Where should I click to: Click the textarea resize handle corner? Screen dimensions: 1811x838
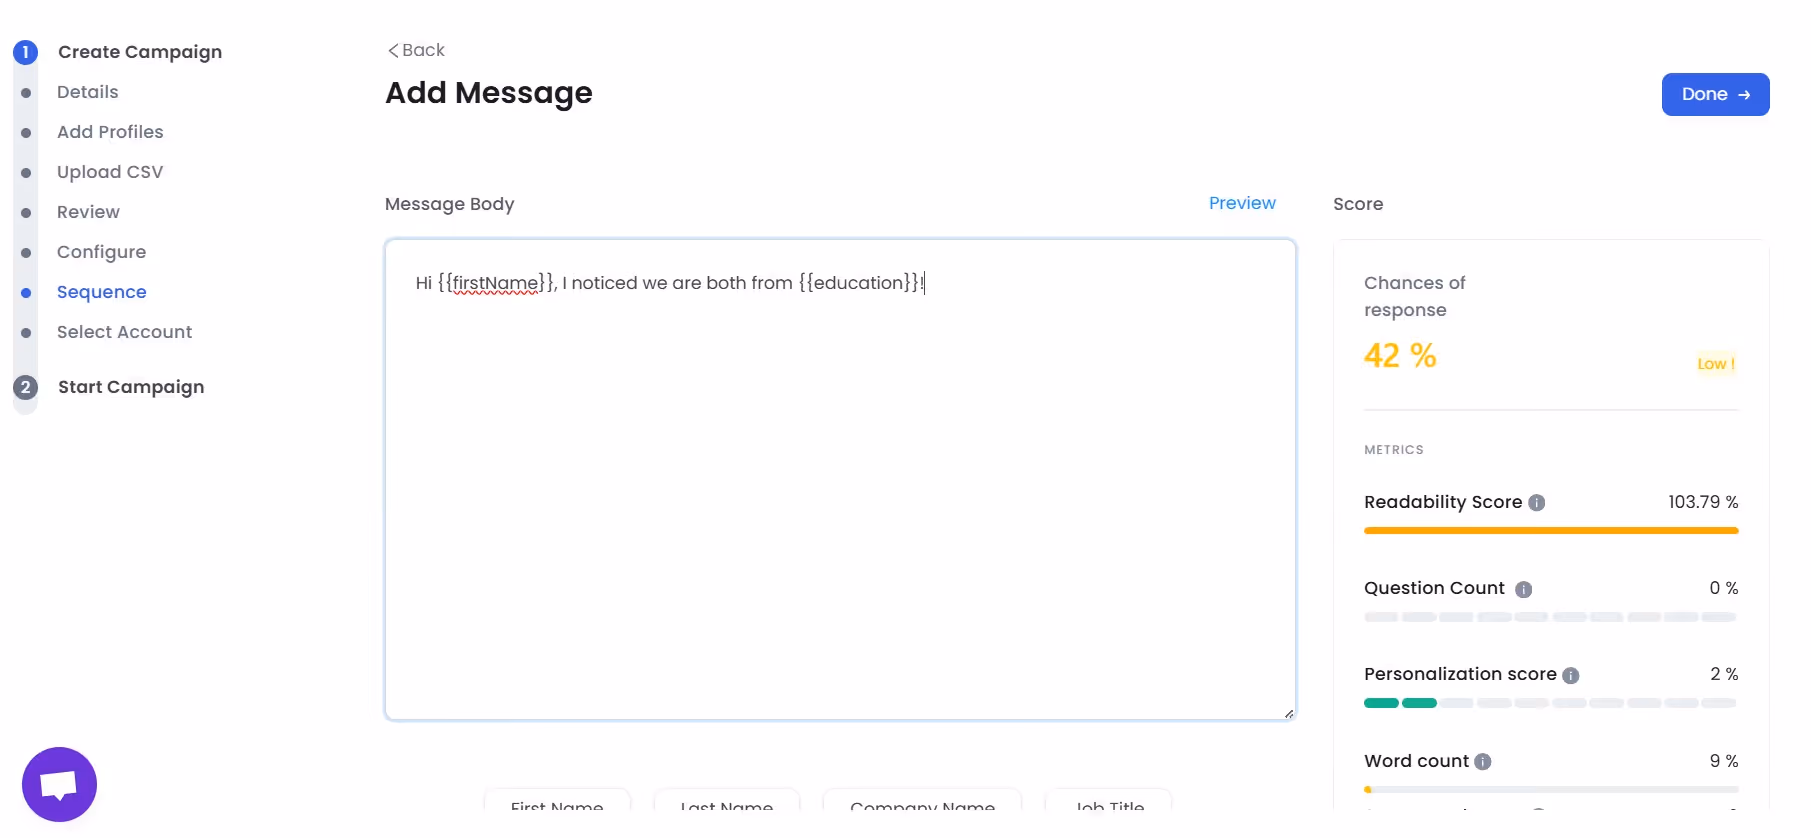coord(1289,713)
